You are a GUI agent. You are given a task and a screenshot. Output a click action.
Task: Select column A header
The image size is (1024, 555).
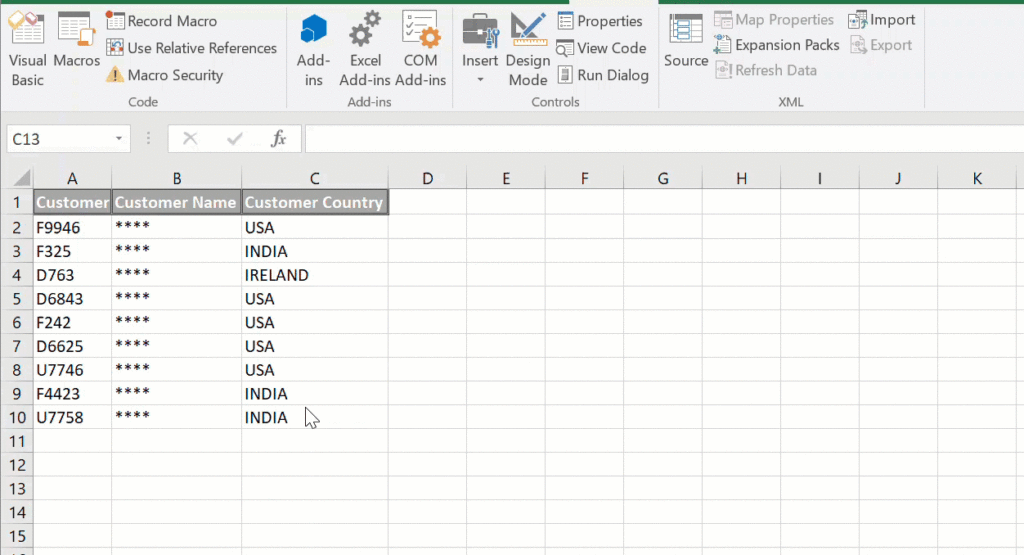72,178
